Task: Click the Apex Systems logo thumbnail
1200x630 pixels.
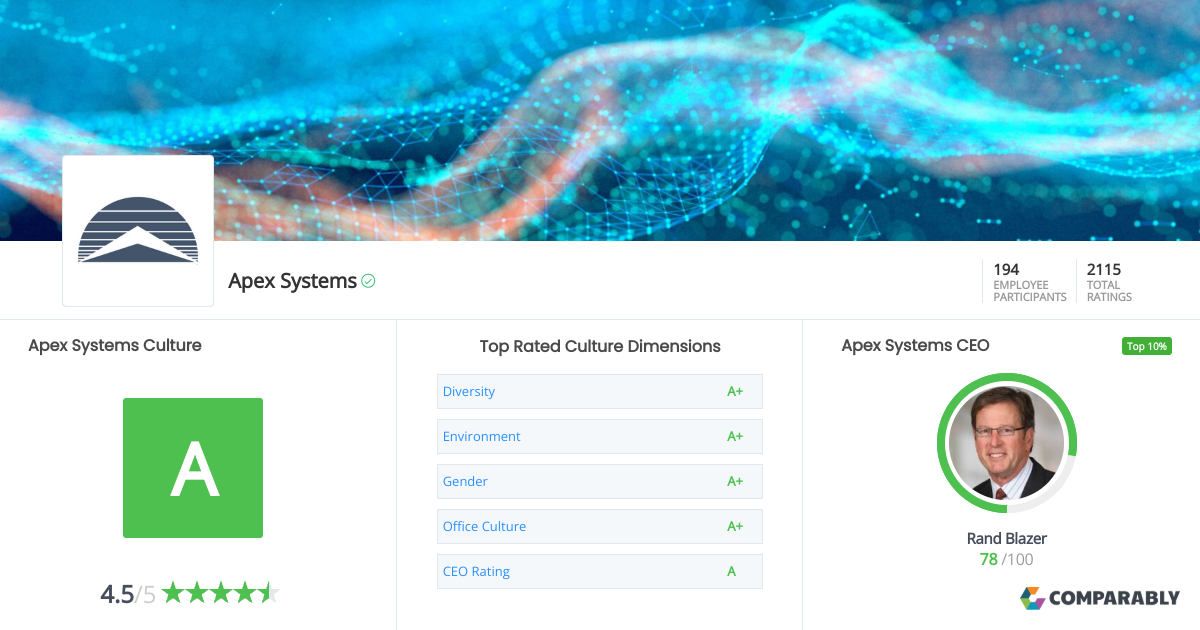Action: pos(138,231)
